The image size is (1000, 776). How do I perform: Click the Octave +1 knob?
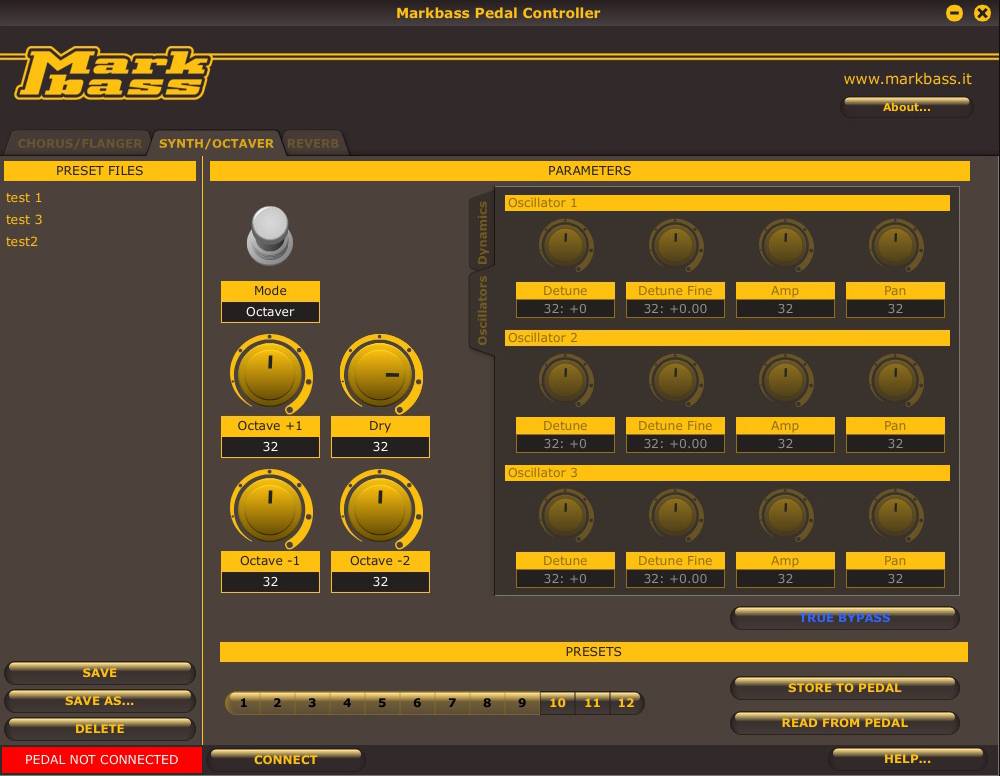pos(270,374)
